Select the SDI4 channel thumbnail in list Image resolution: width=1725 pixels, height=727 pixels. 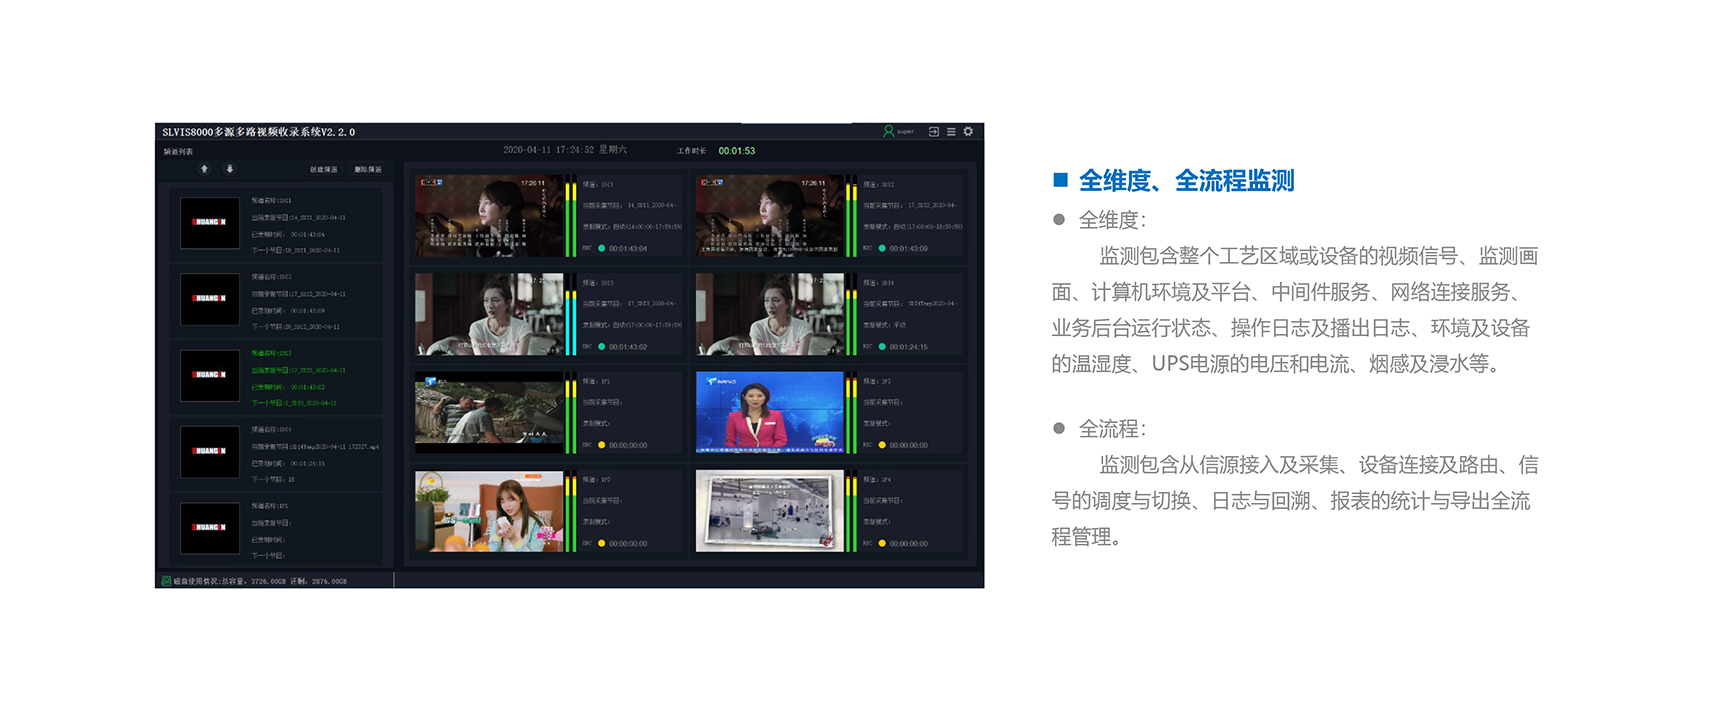tap(210, 451)
